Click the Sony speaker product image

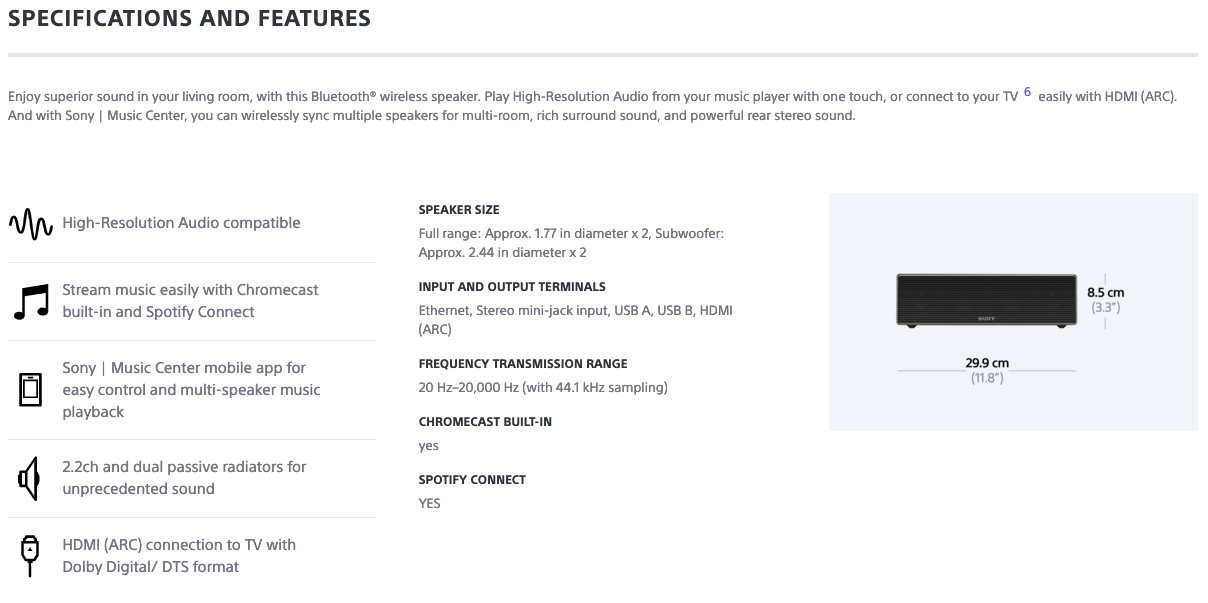pos(986,300)
